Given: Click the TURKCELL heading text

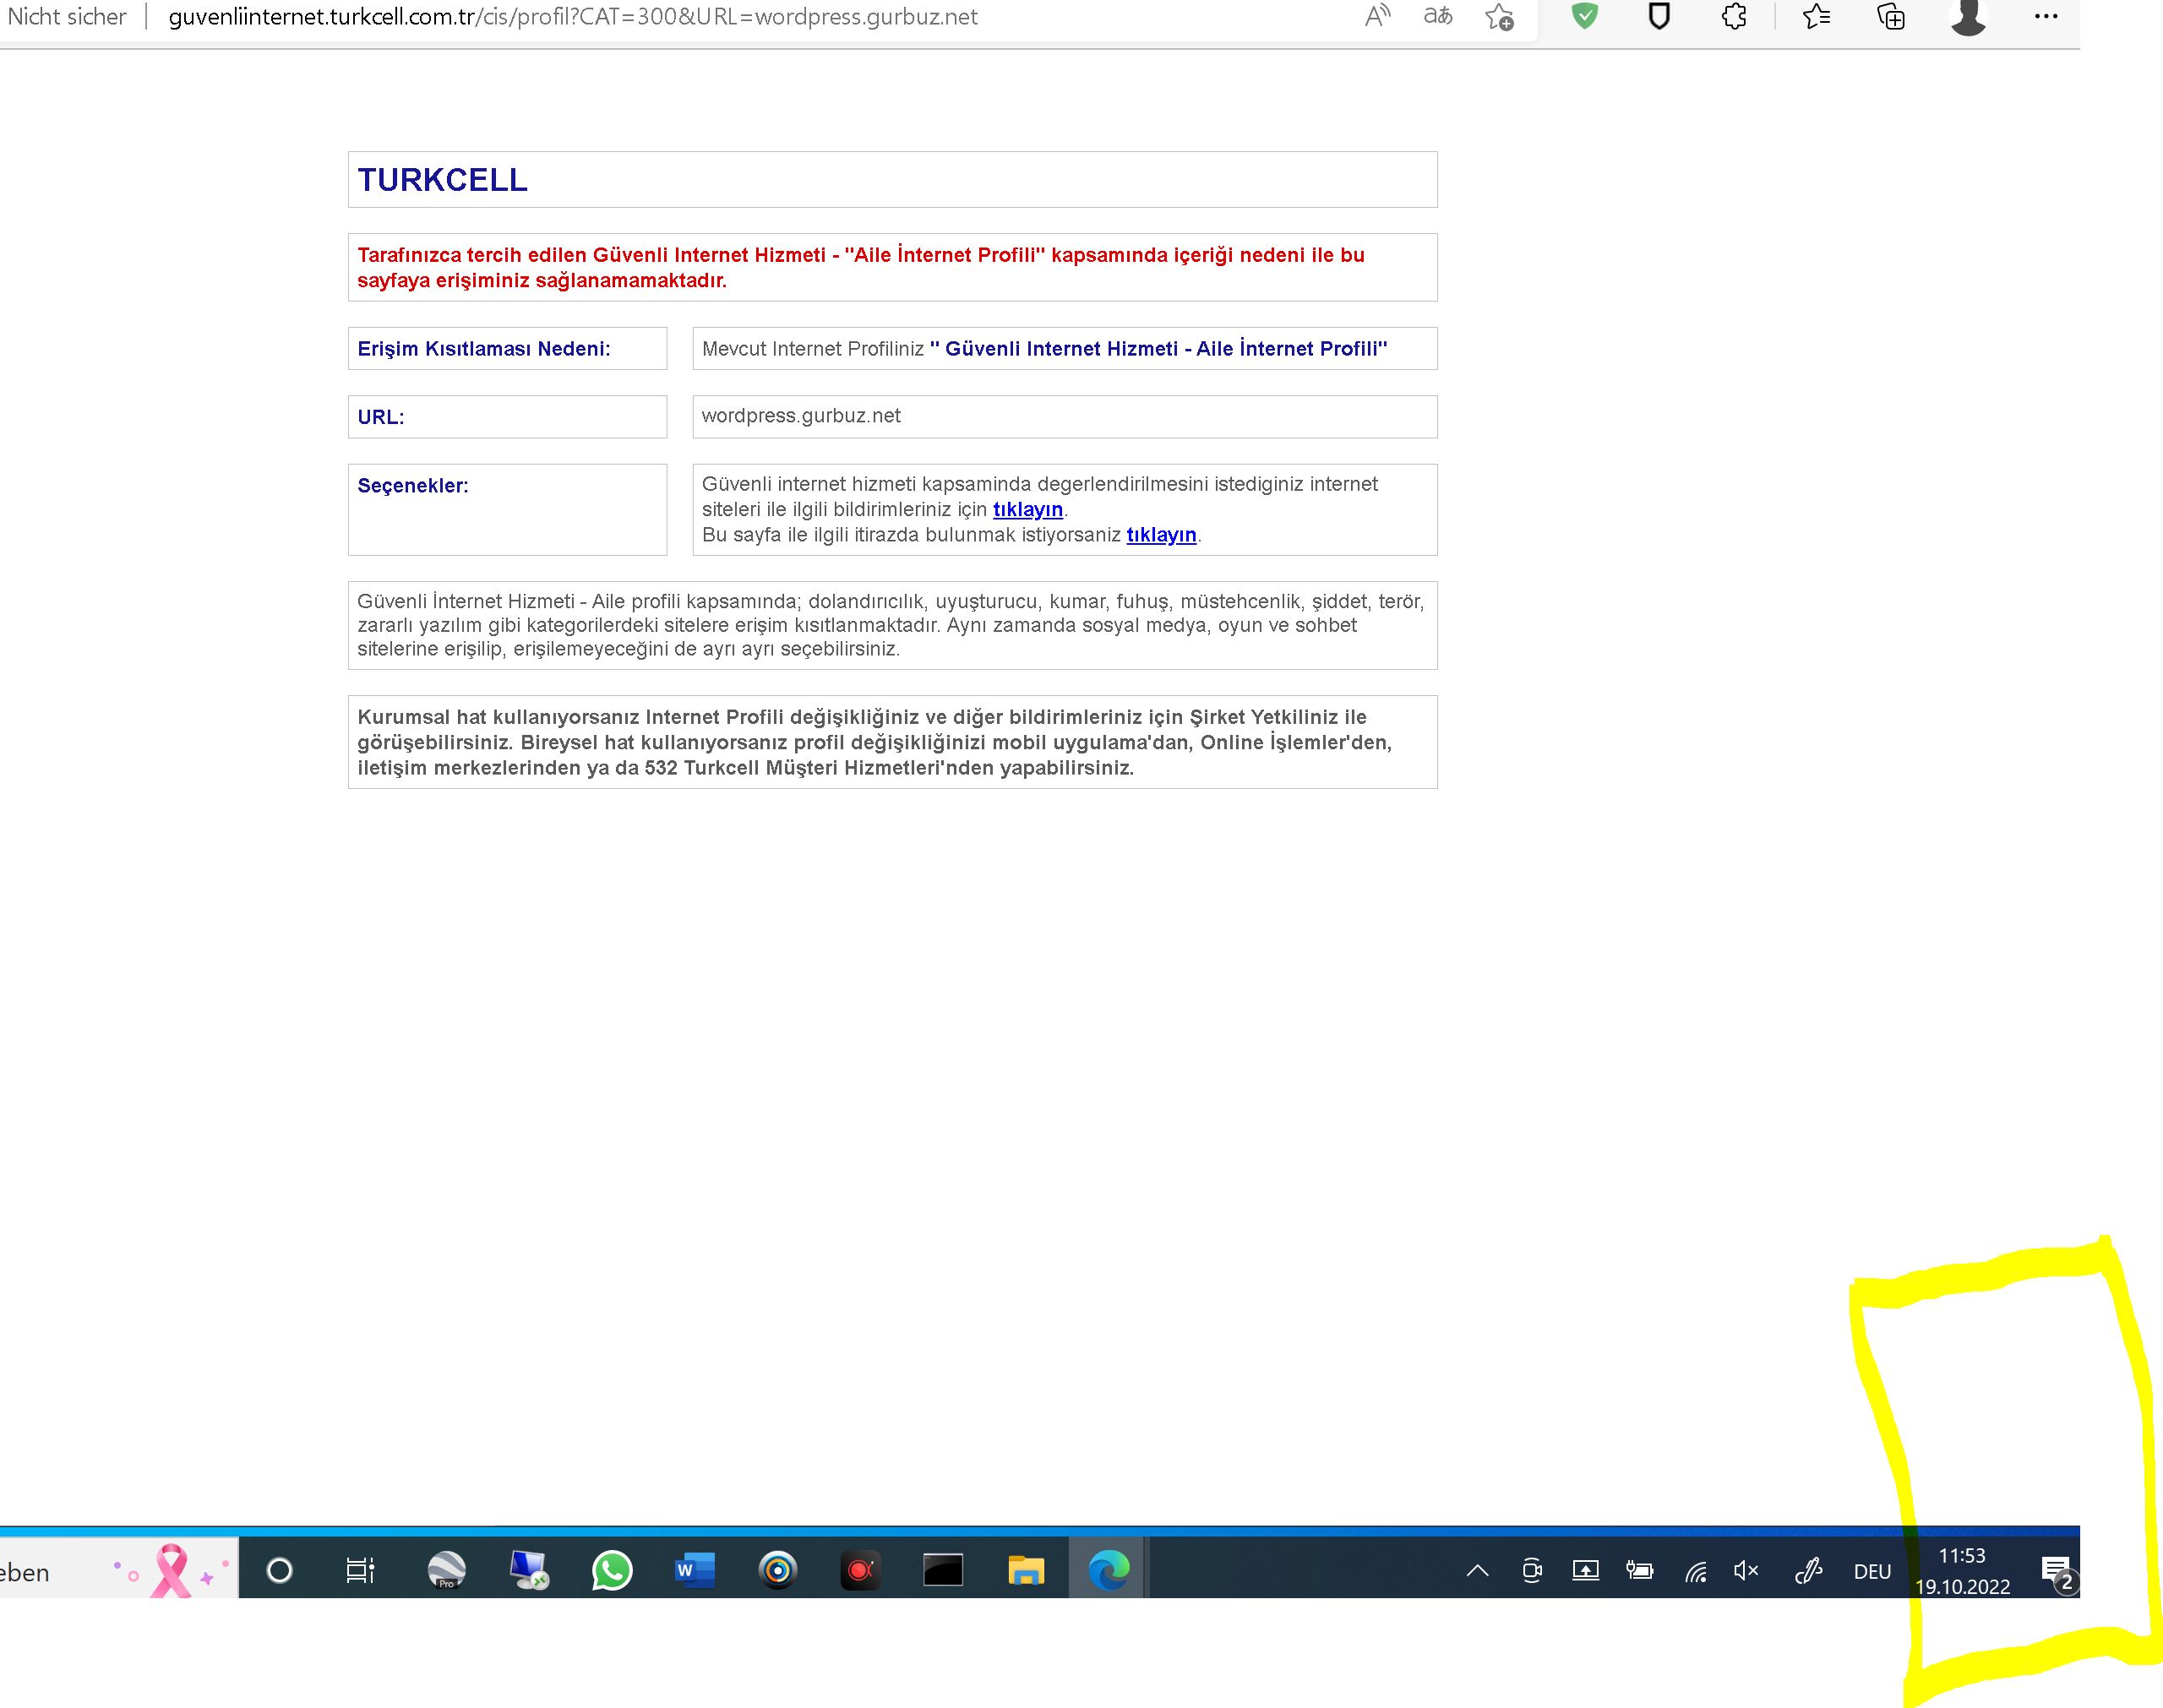Looking at the screenshot, I should click(x=442, y=180).
